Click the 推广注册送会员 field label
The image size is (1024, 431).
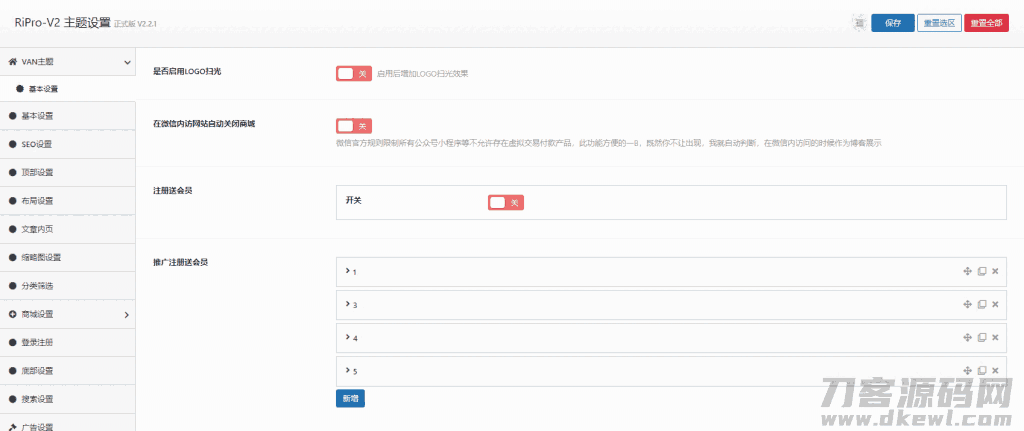[180, 262]
